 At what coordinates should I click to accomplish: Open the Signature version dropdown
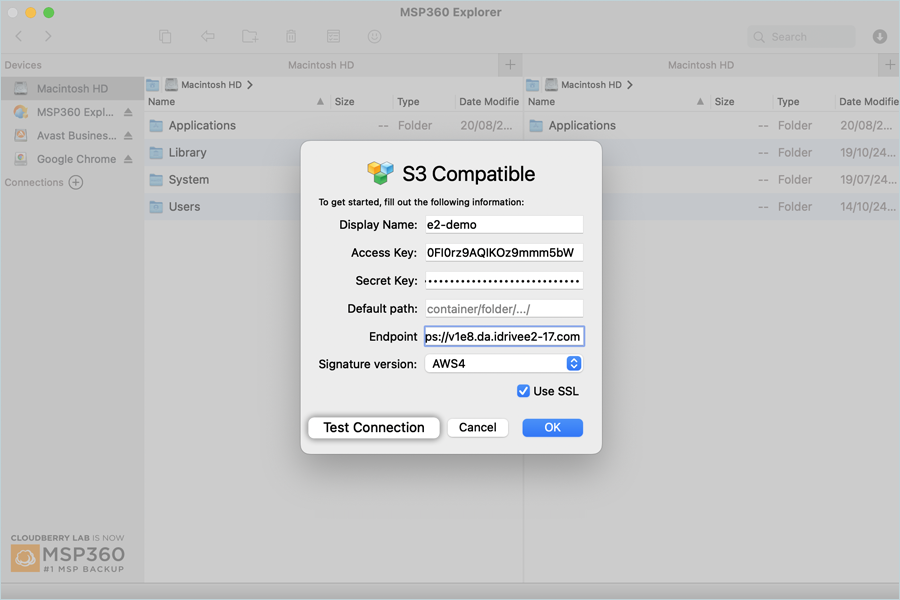pyautogui.click(x=503, y=364)
